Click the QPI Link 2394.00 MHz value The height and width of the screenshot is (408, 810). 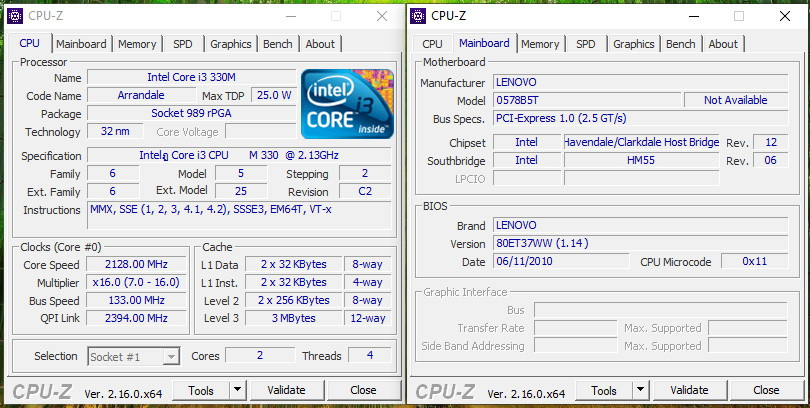(x=136, y=319)
